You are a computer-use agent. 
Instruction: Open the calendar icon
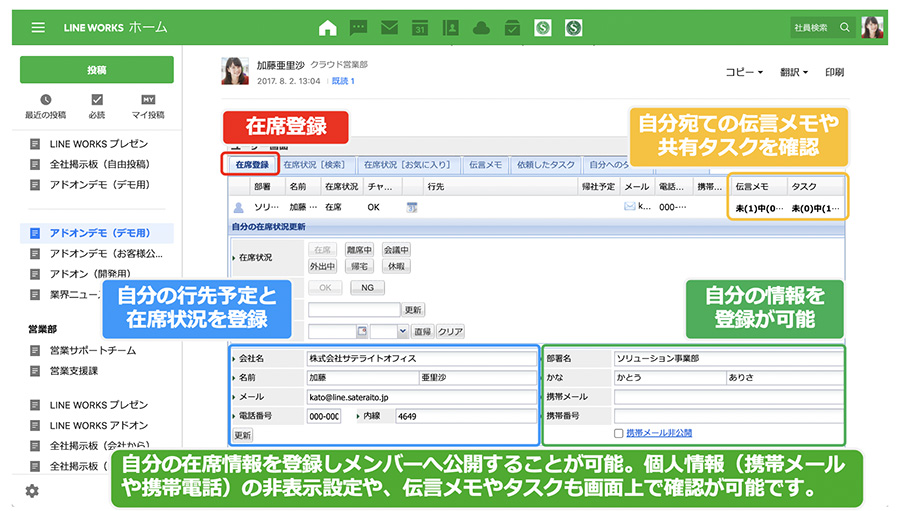[x=420, y=28]
